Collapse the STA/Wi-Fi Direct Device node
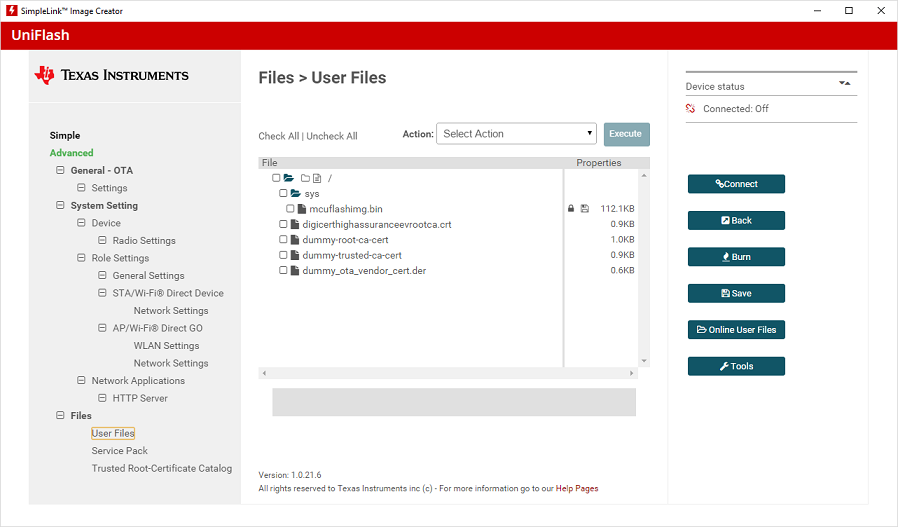 coord(102,293)
